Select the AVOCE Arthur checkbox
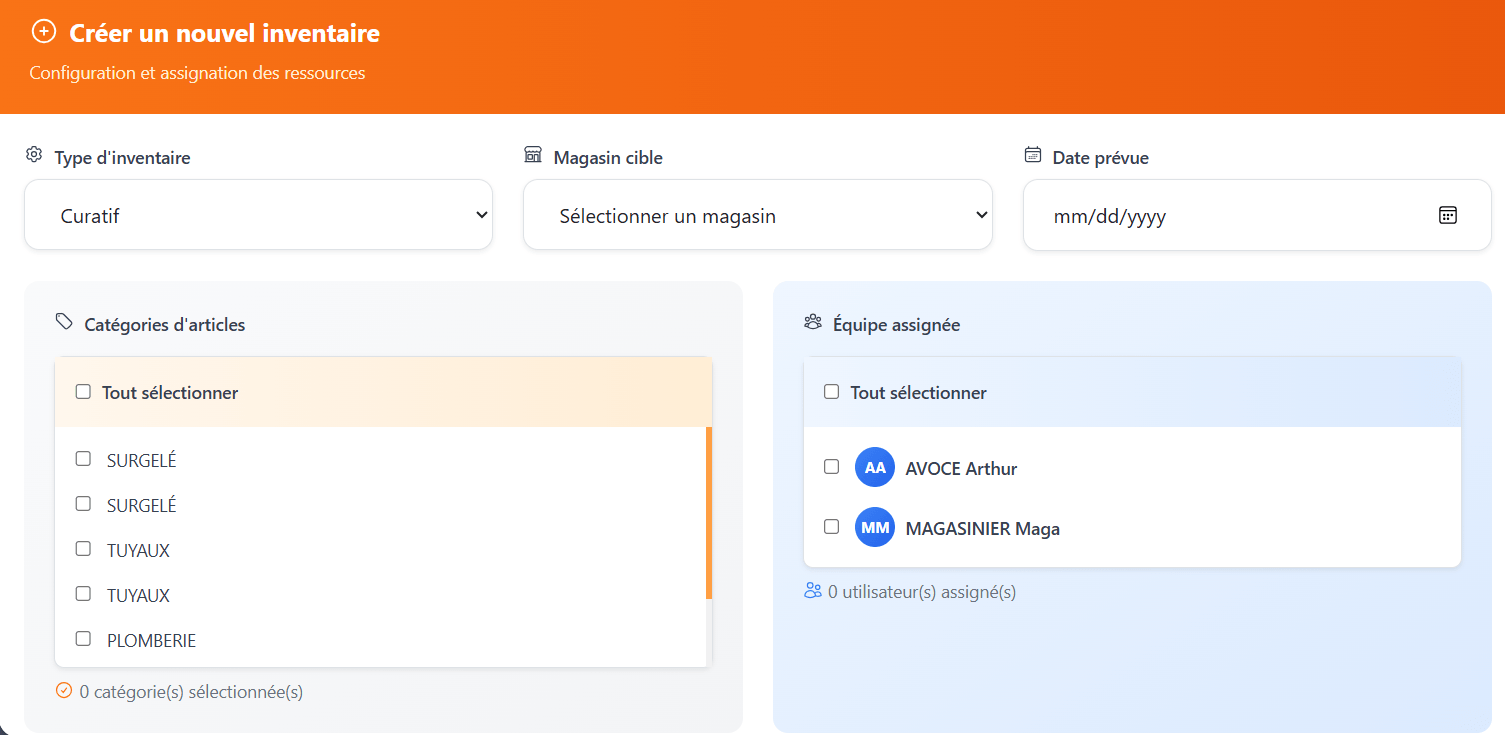This screenshot has width=1505, height=735. (831, 467)
